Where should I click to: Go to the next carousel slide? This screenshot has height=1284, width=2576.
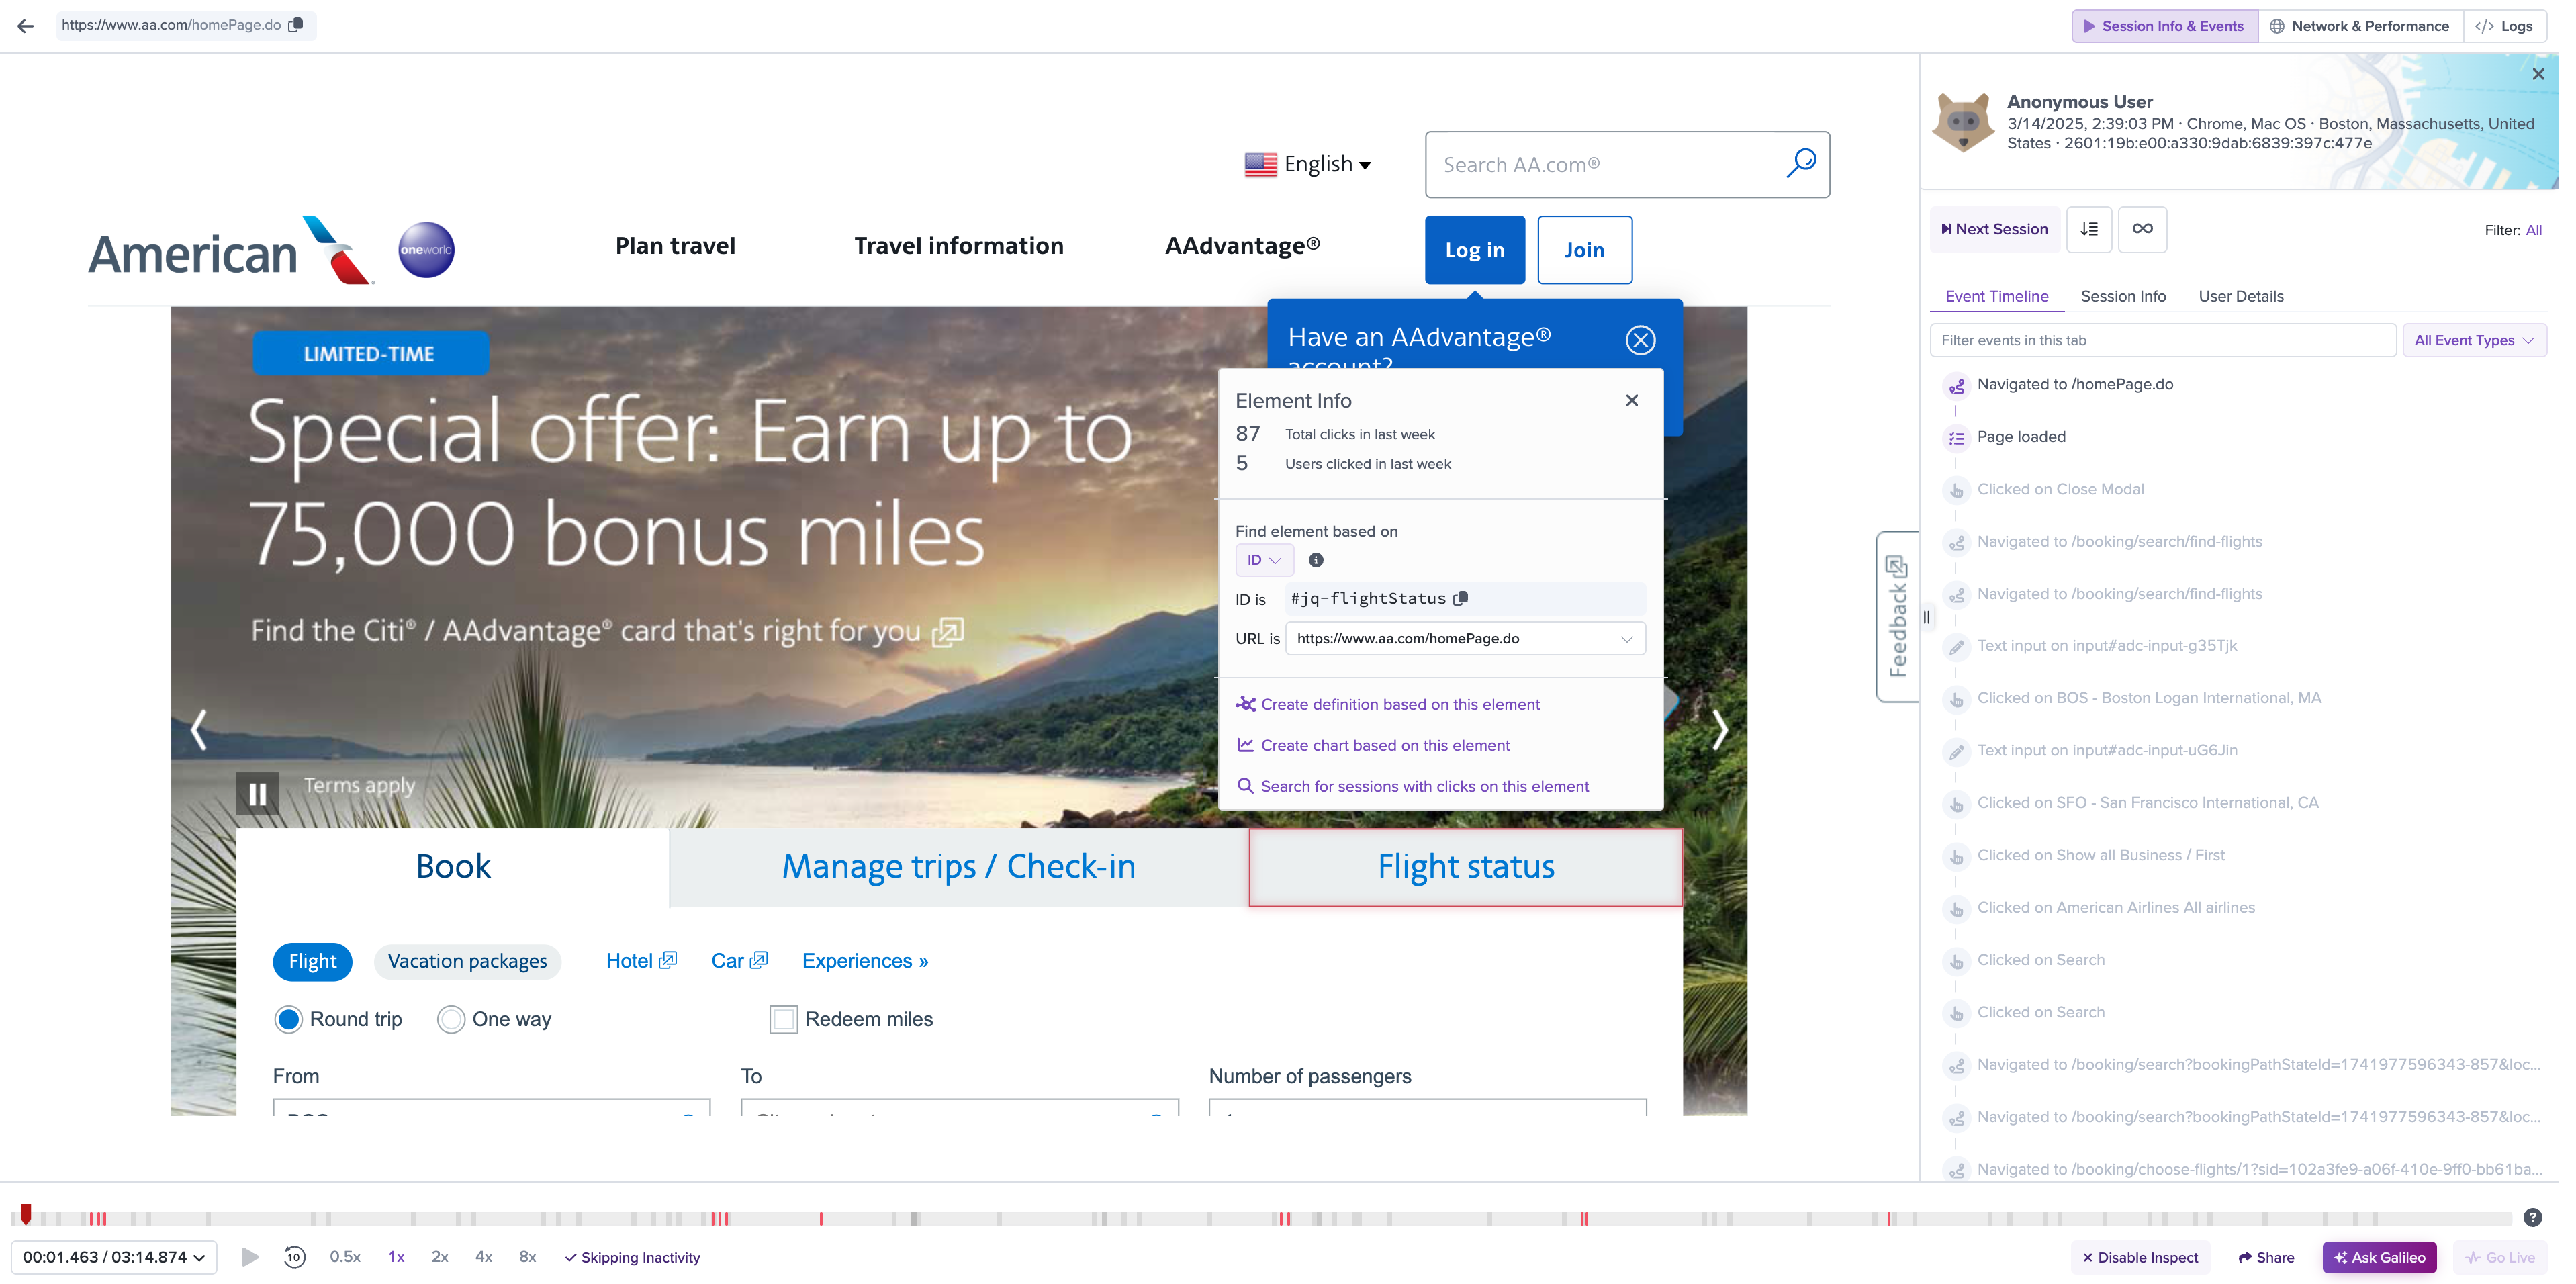pos(1719,729)
